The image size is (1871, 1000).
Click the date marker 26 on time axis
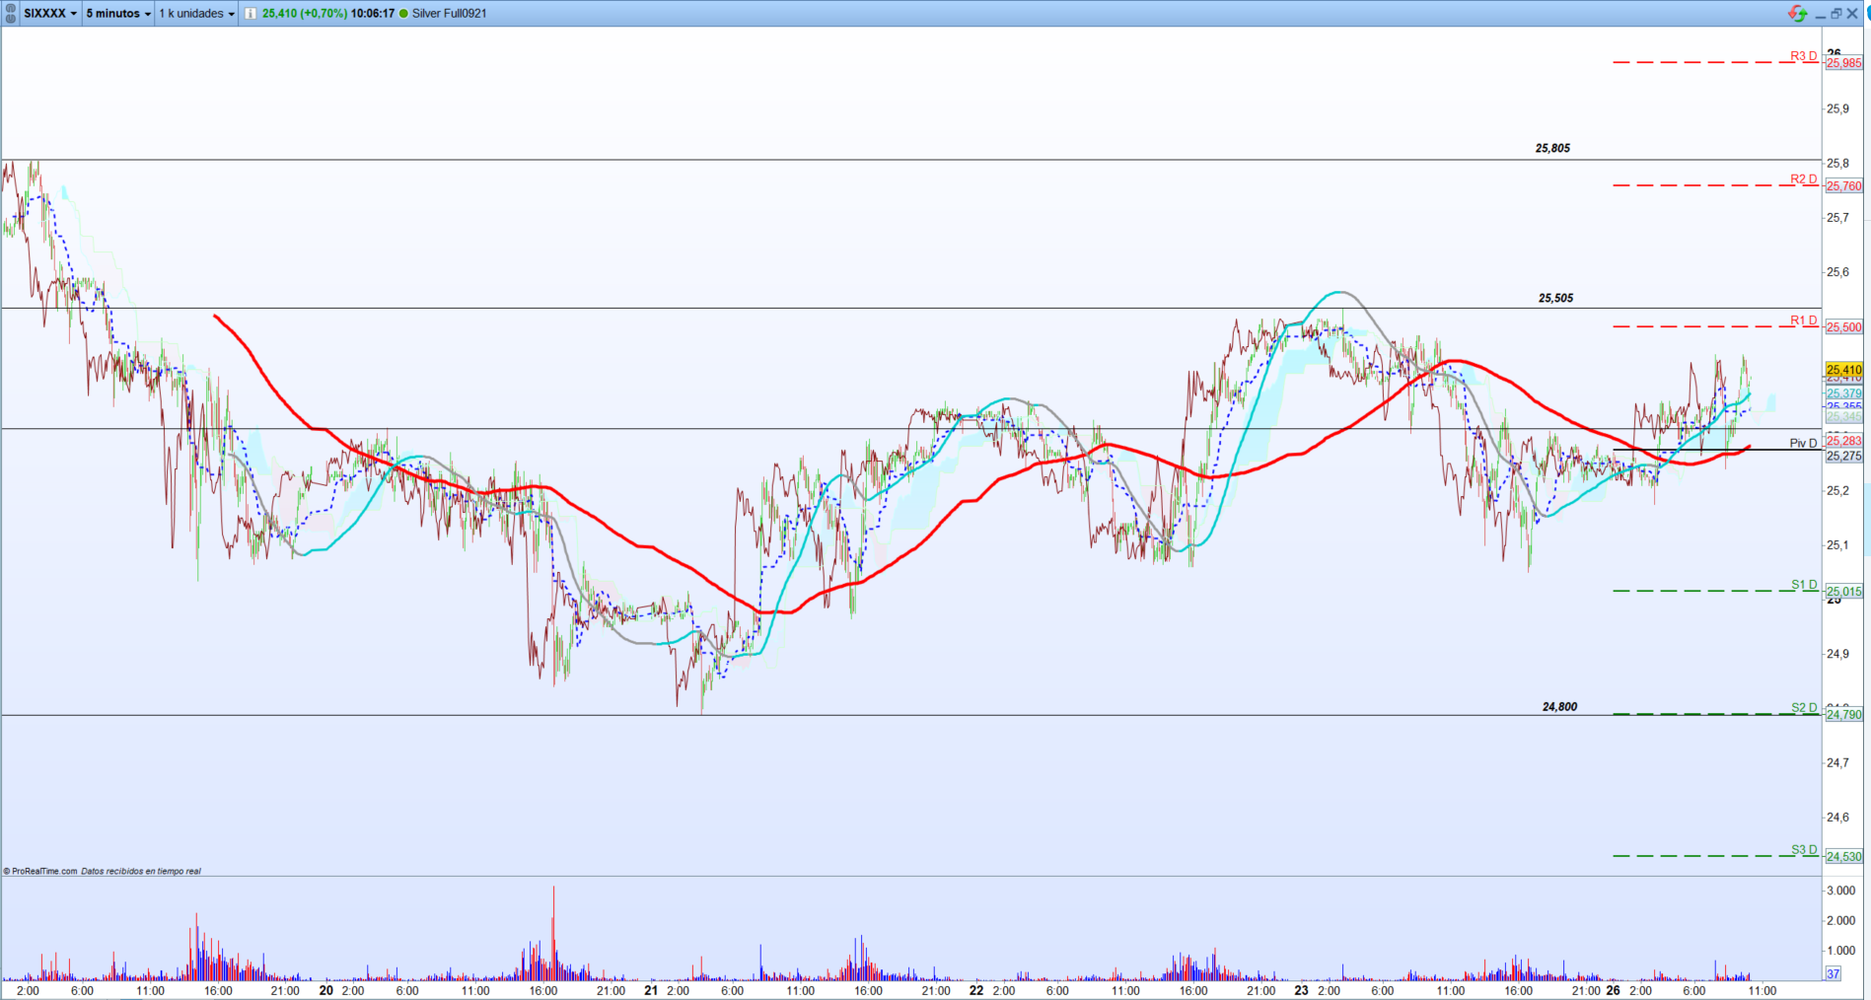[x=1613, y=991]
